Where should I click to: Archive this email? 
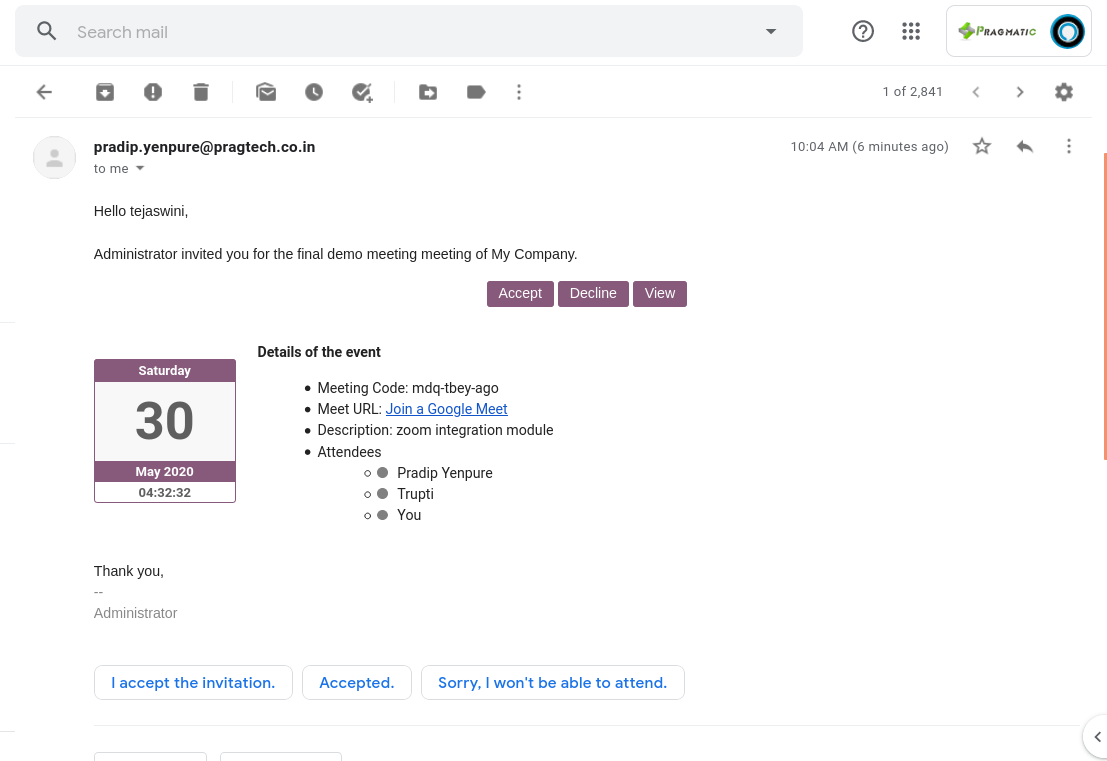(104, 92)
